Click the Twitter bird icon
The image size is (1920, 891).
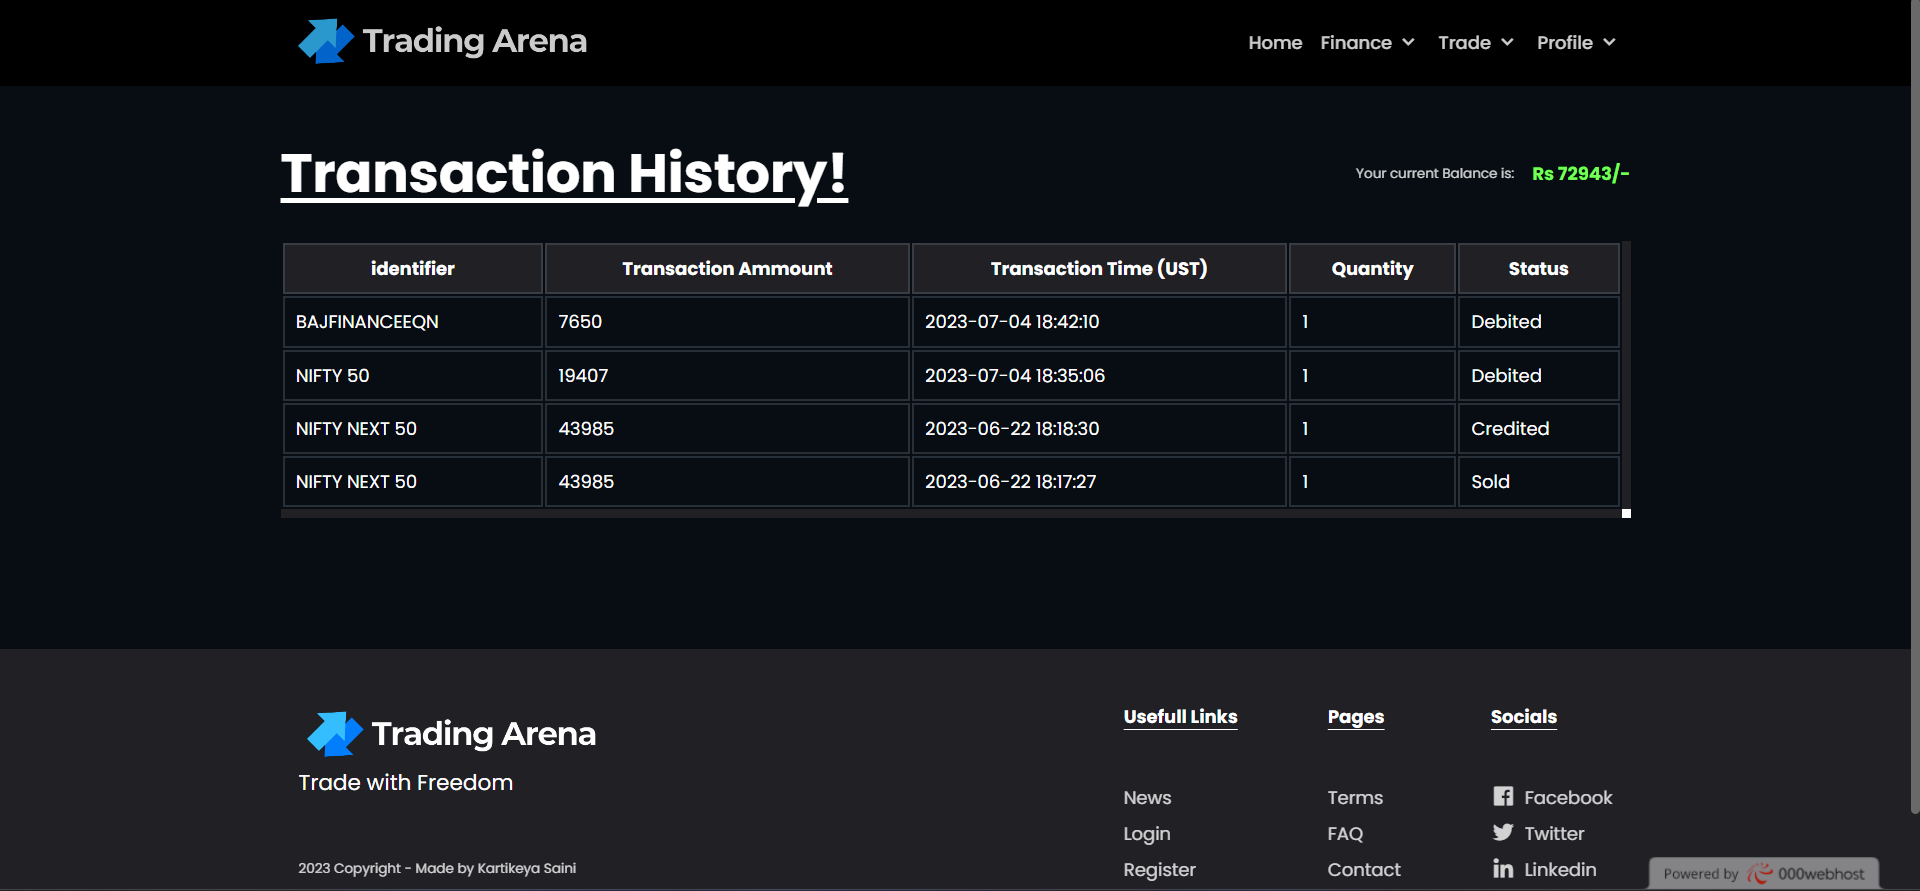coord(1503,832)
